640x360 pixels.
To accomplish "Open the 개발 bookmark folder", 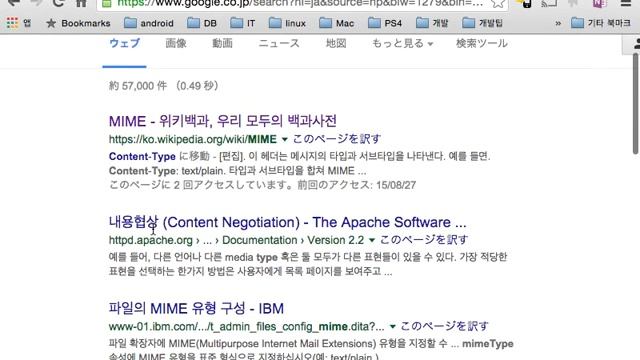I will pos(432,23).
